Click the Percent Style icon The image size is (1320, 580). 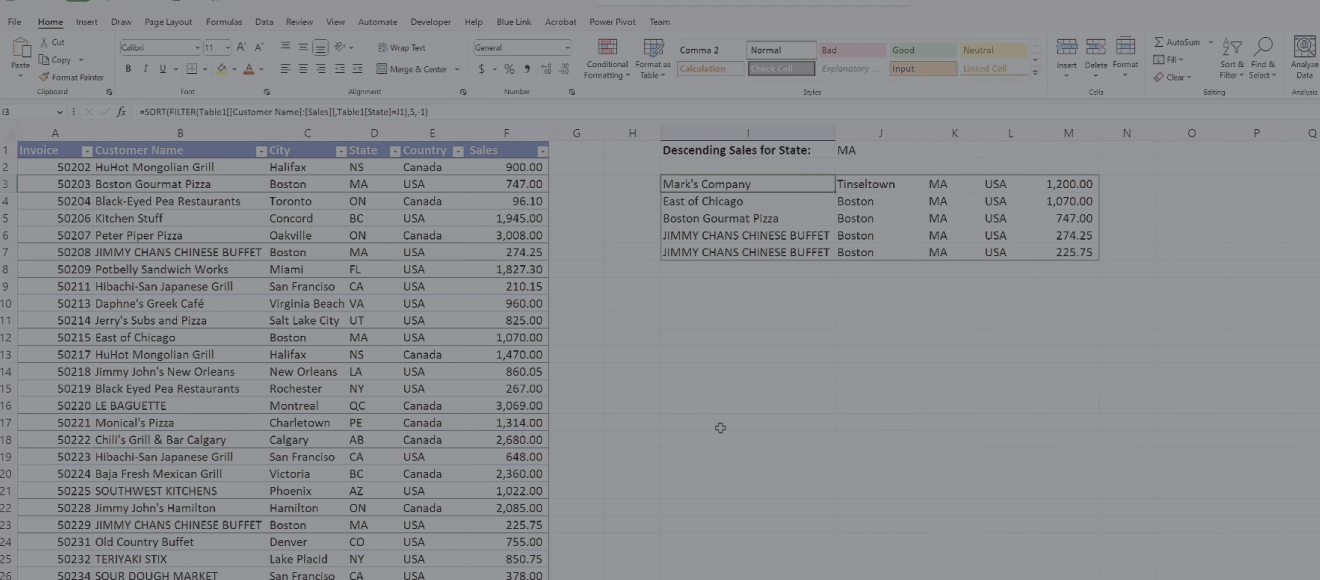pyautogui.click(x=509, y=69)
